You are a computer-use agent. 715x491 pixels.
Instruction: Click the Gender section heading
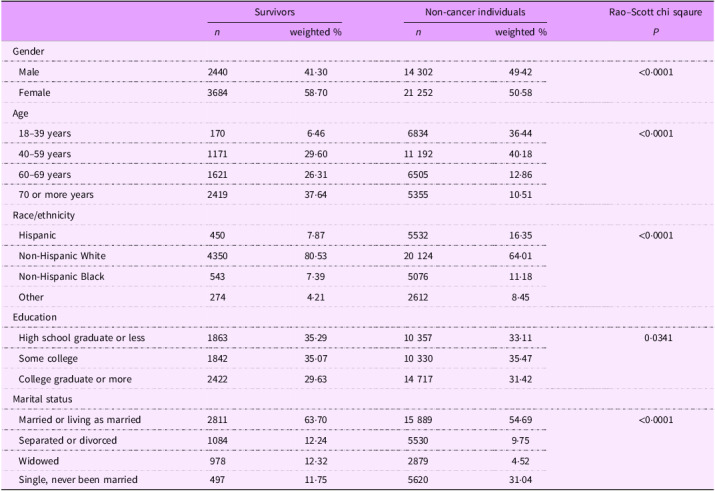(29, 52)
